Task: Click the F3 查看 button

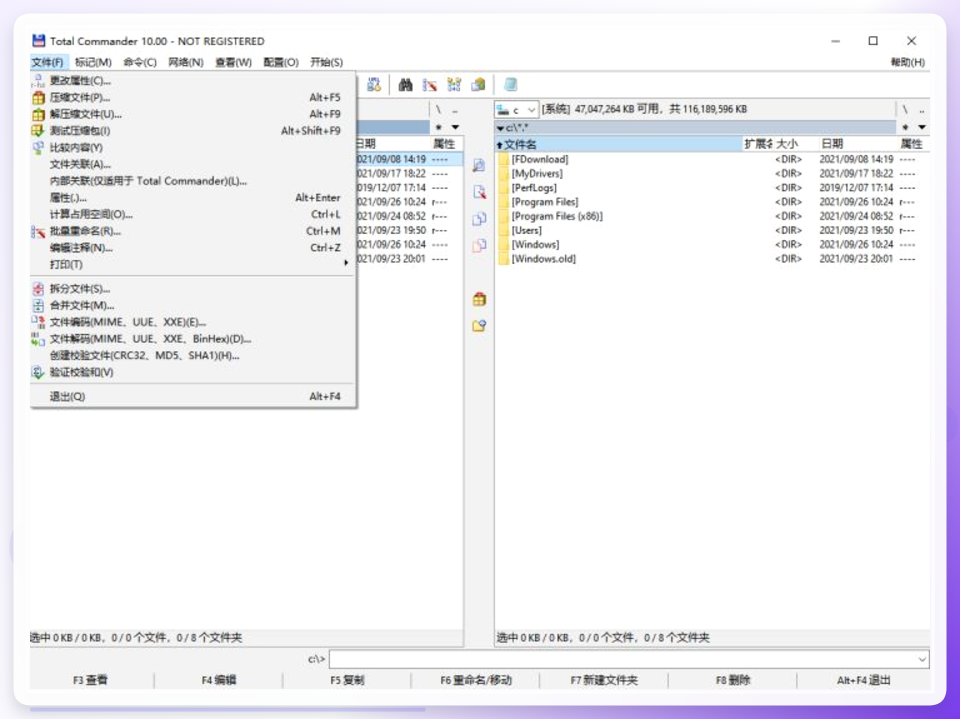Action: point(91,680)
